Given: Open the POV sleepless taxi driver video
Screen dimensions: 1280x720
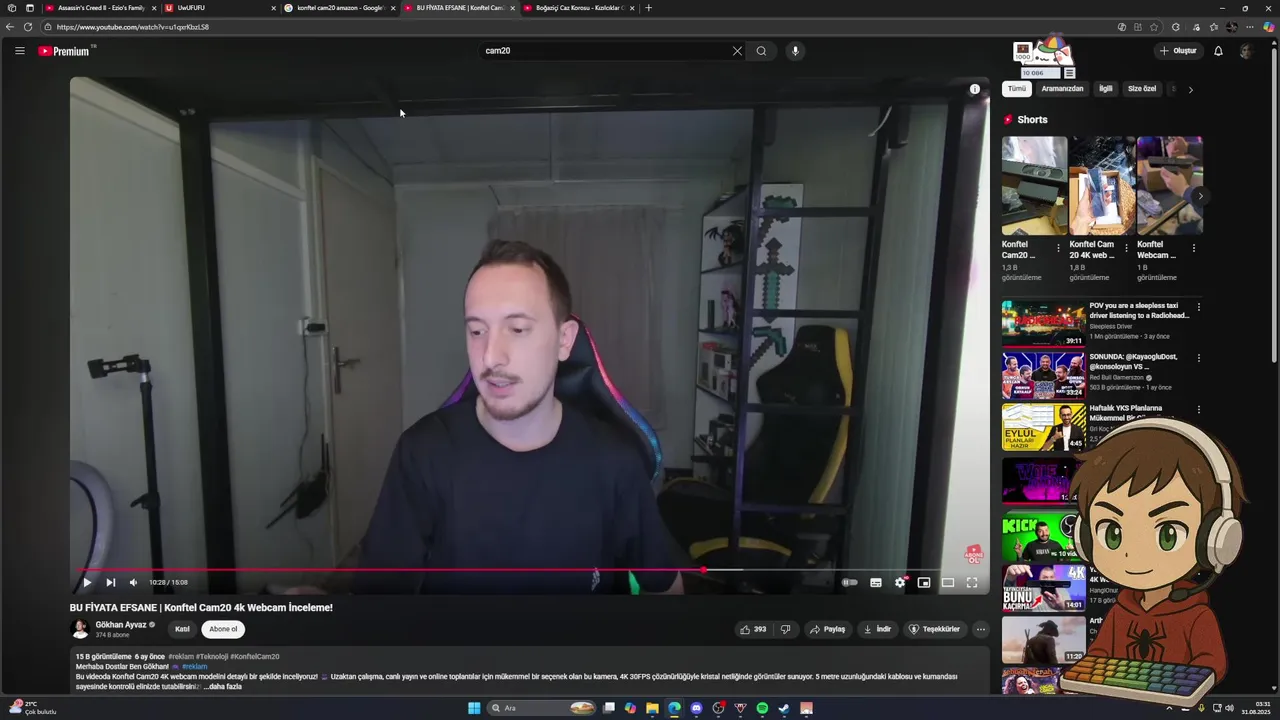Looking at the screenshot, I should tap(1044, 324).
